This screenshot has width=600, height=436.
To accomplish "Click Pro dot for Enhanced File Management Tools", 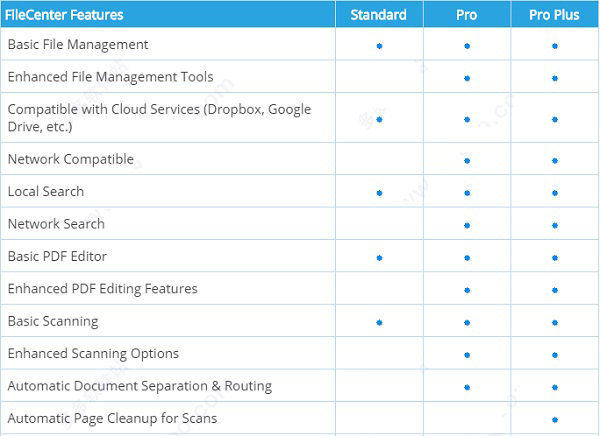I will (467, 78).
